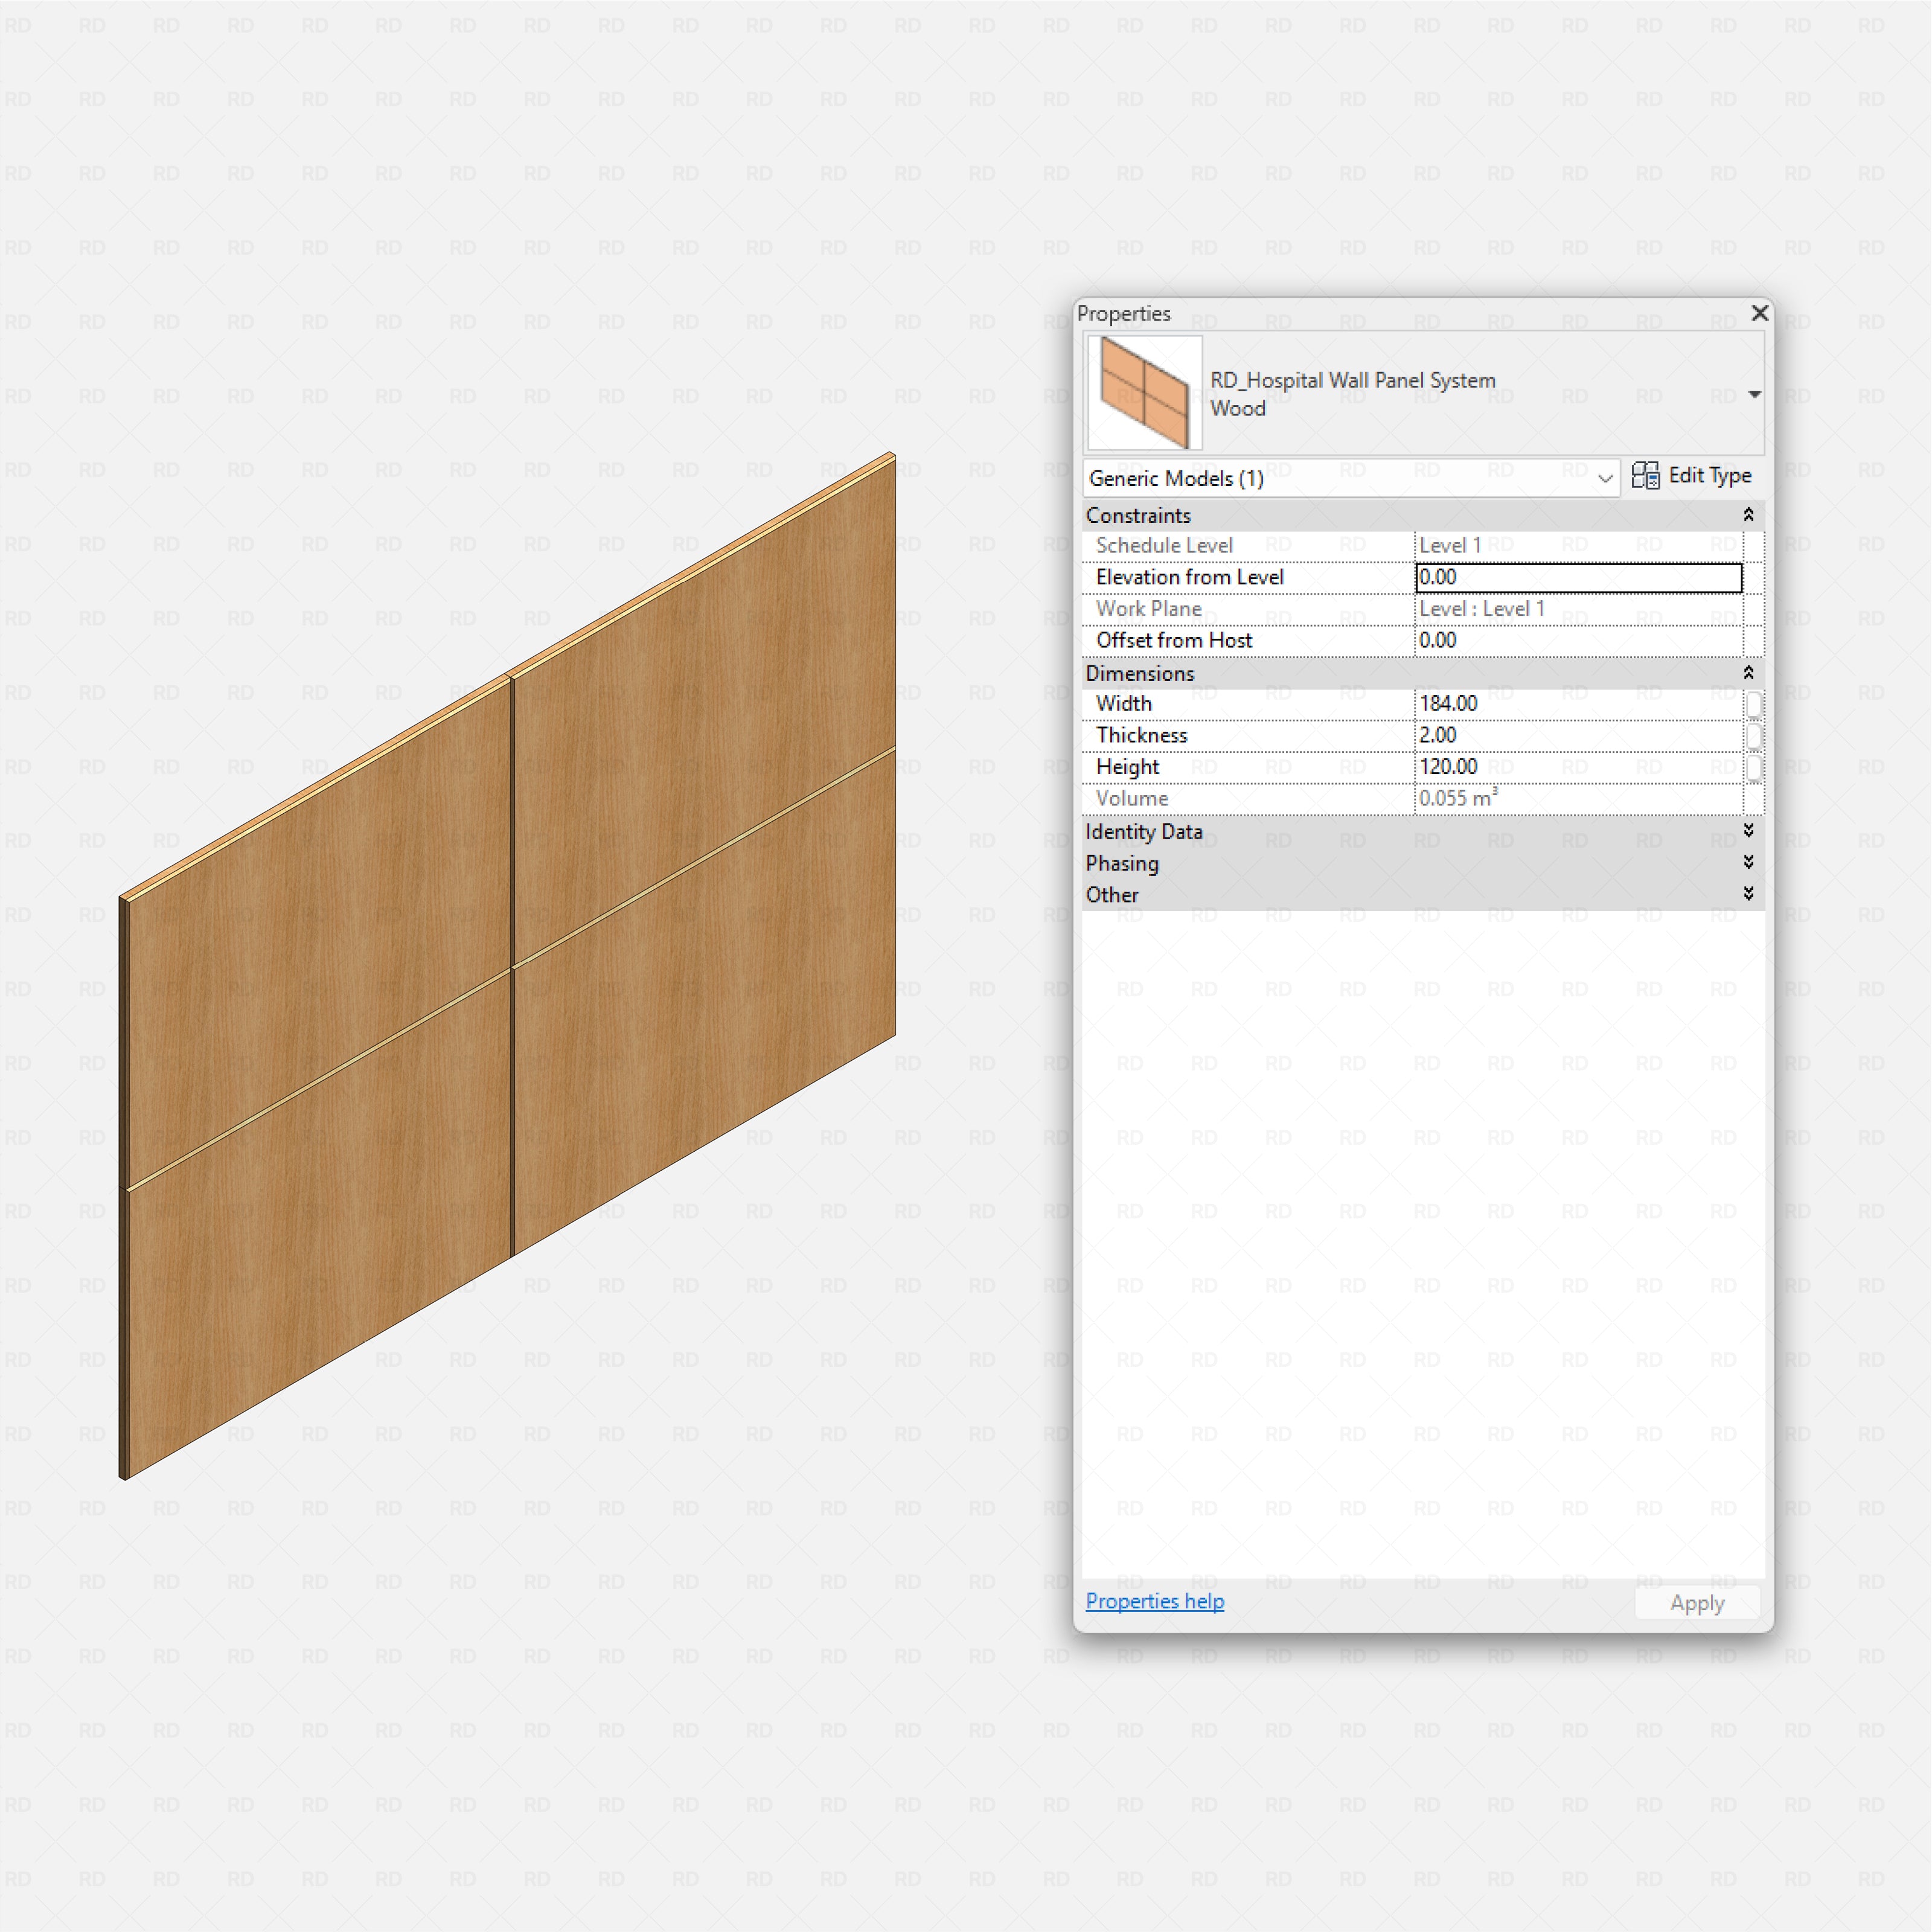Collapse the Dimensions section chevron
The width and height of the screenshot is (1932, 1932).
[1749, 672]
